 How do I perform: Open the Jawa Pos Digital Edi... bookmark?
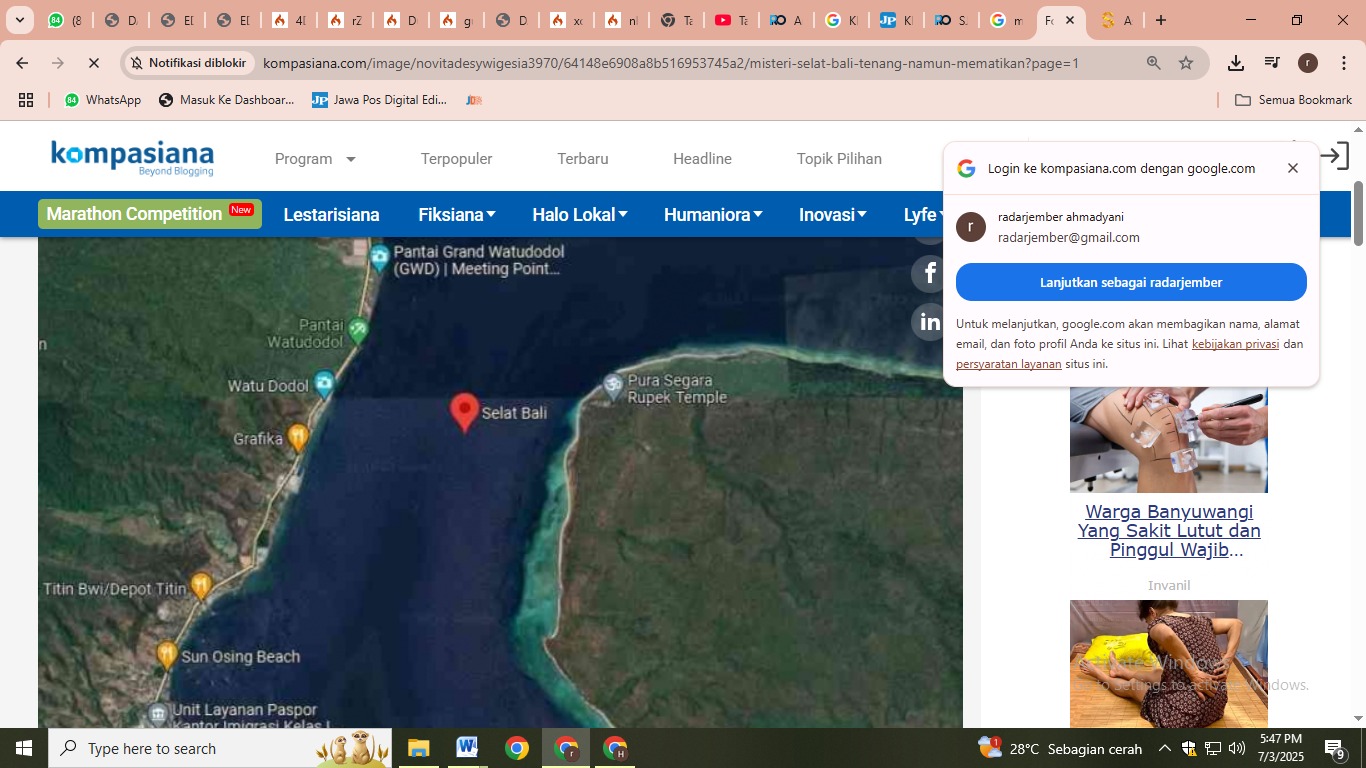[379, 100]
